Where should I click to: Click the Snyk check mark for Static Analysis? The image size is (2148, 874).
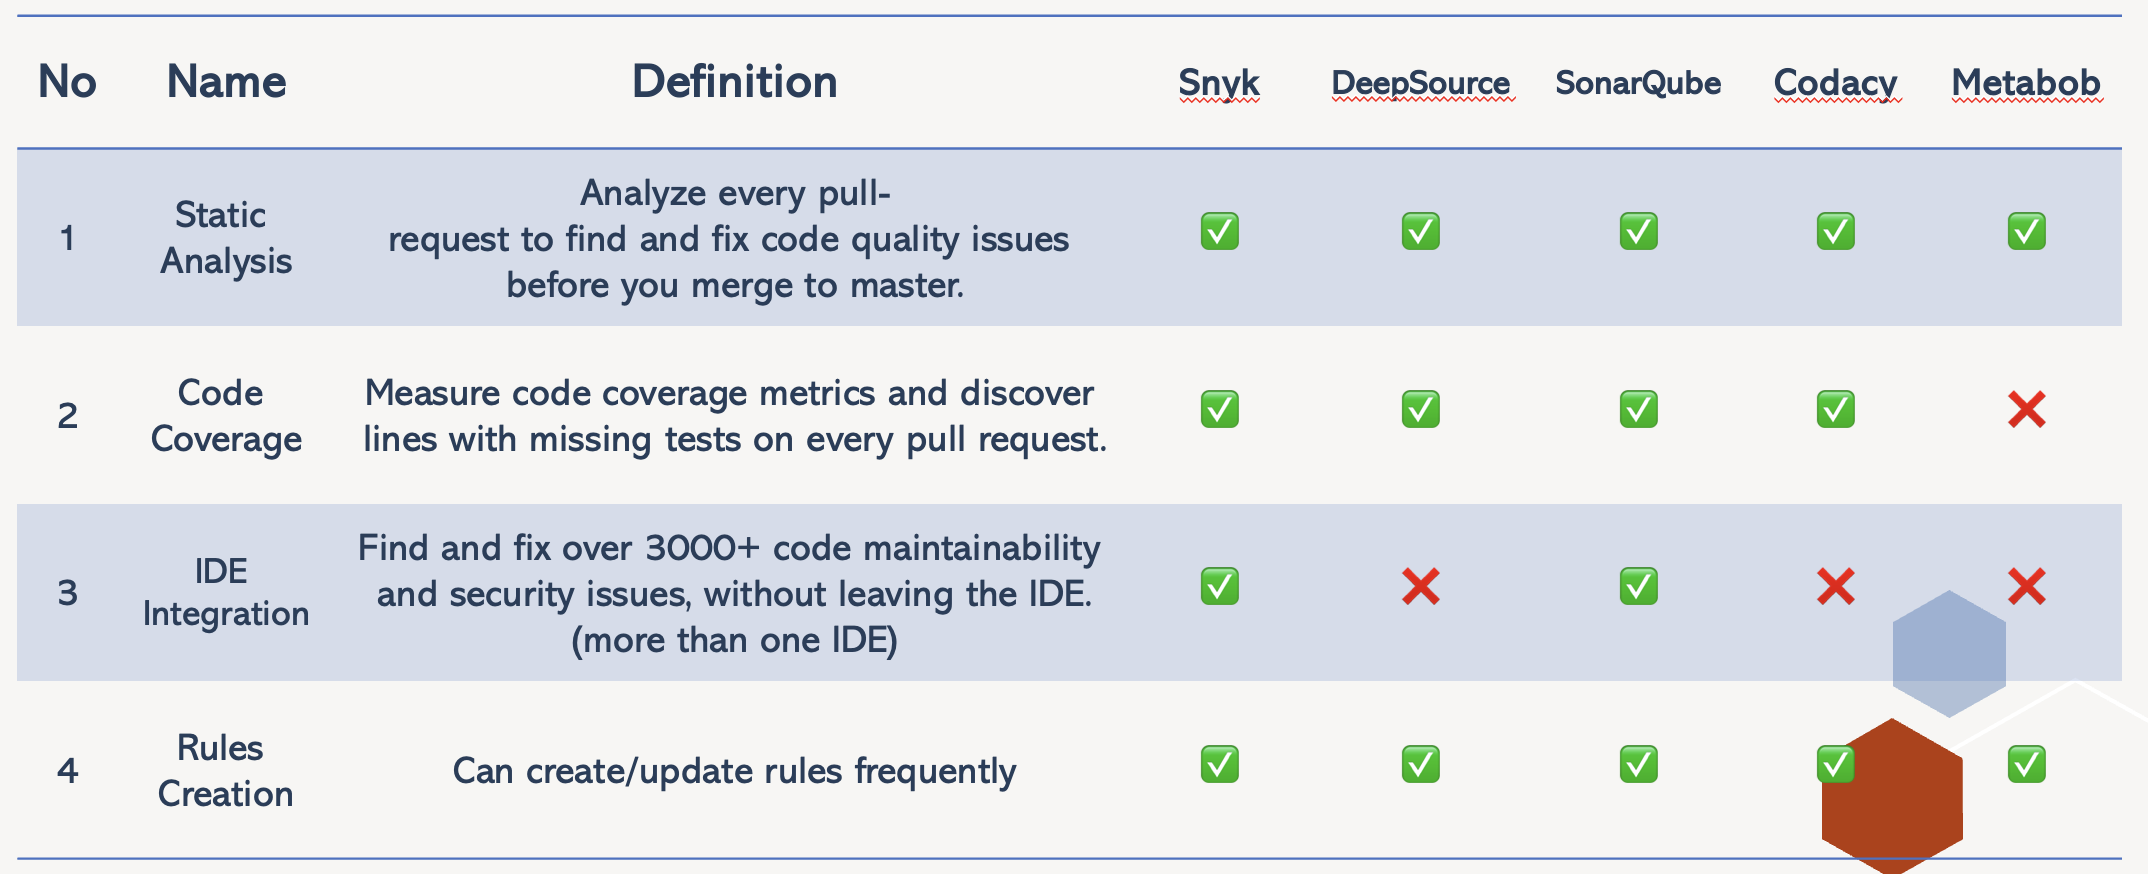tap(1219, 231)
